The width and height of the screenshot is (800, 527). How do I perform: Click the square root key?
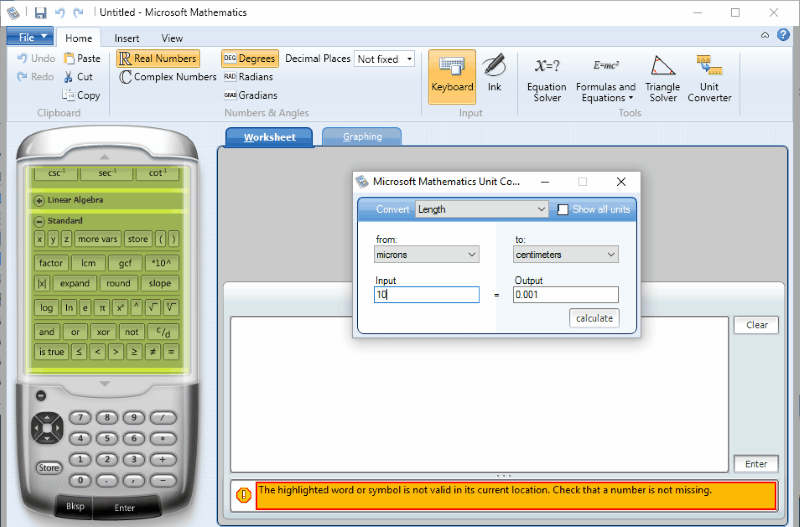coord(153,308)
